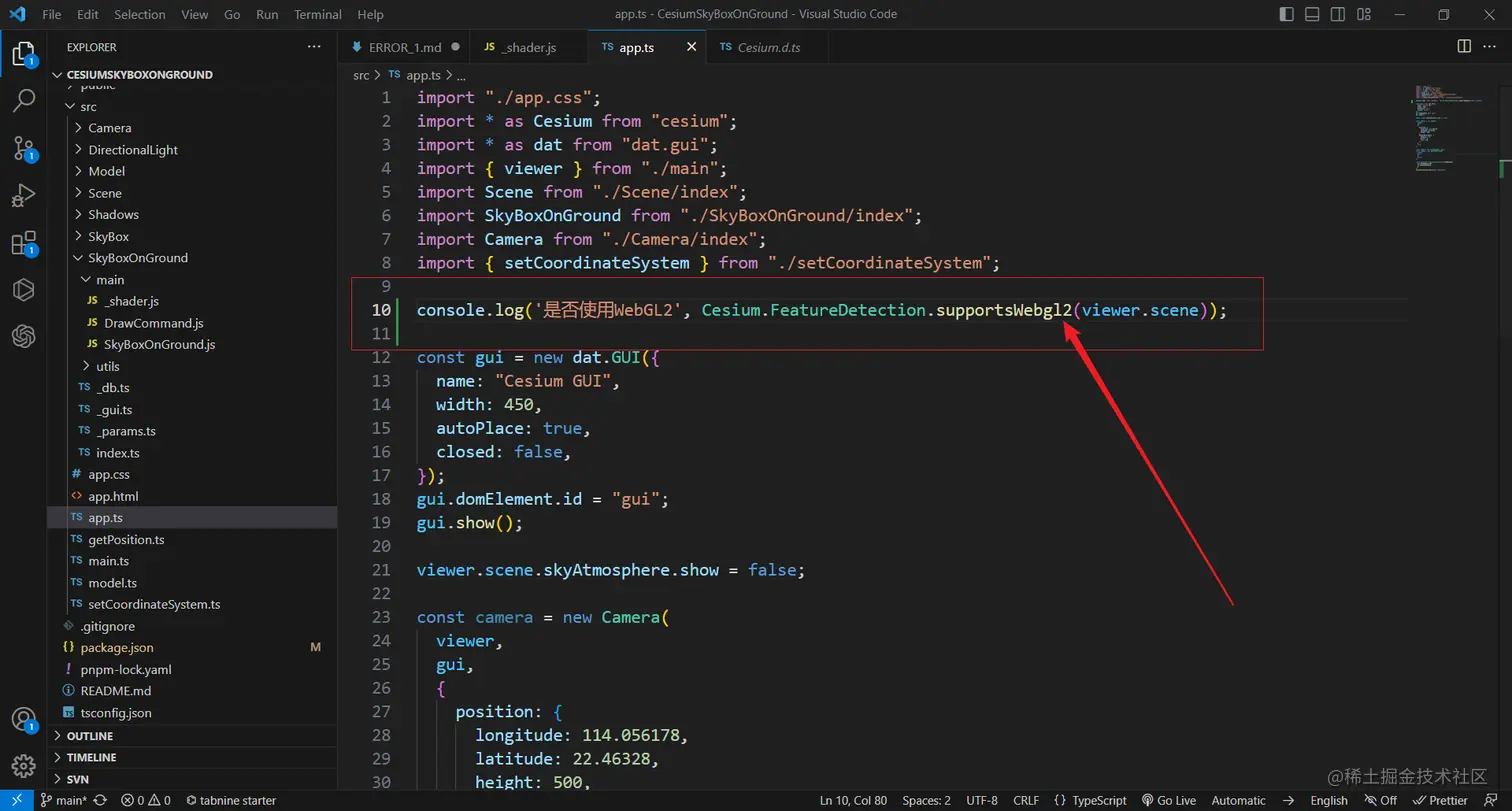Image resolution: width=1512 pixels, height=811 pixels.
Task: Toggle the Off status bar item
Action: pyautogui.click(x=1381, y=800)
